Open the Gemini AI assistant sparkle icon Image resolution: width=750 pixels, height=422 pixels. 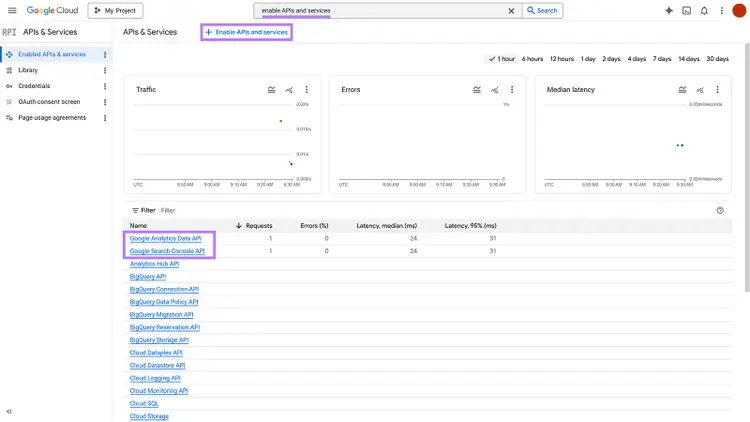pyautogui.click(x=669, y=11)
